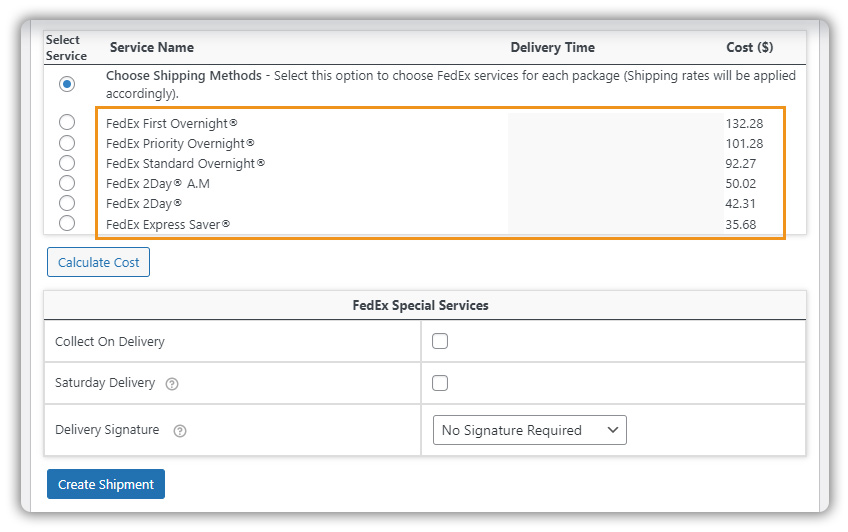
Task: Click the FedEx Priority Overnight label
Action: coord(180,143)
